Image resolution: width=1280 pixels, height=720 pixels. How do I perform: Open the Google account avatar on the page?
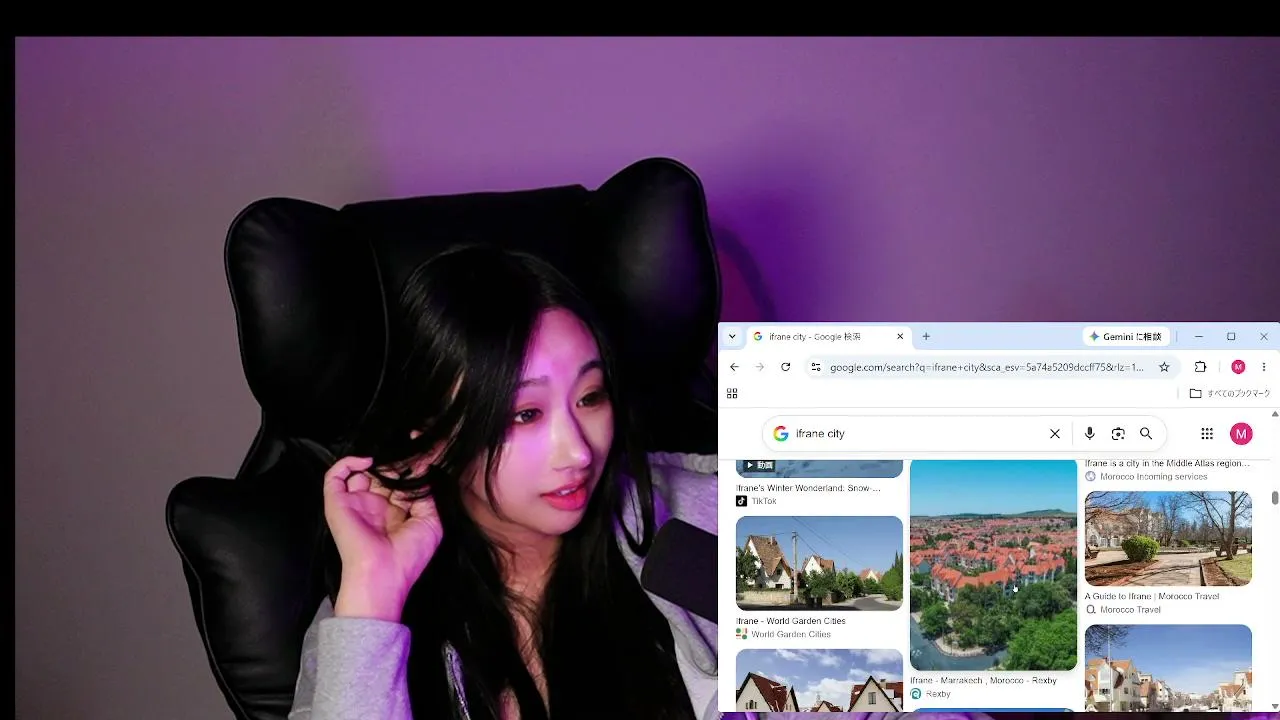1241,434
